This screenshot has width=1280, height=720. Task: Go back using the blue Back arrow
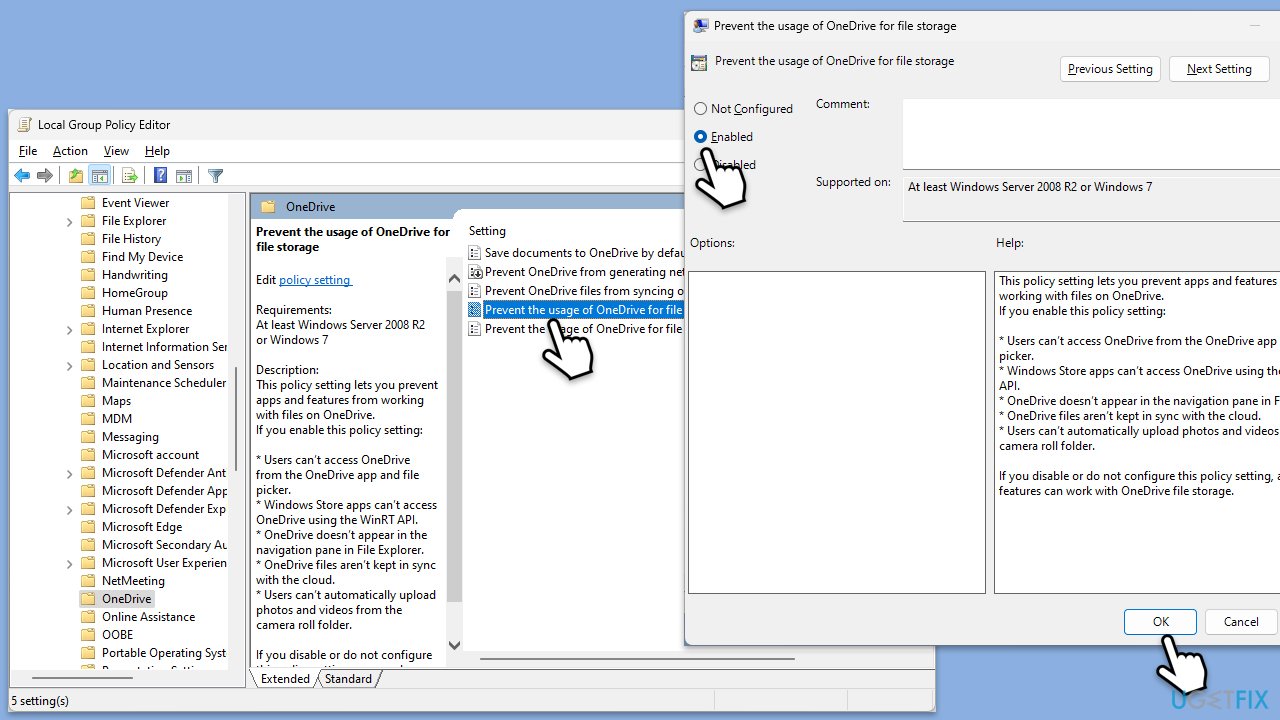point(21,176)
